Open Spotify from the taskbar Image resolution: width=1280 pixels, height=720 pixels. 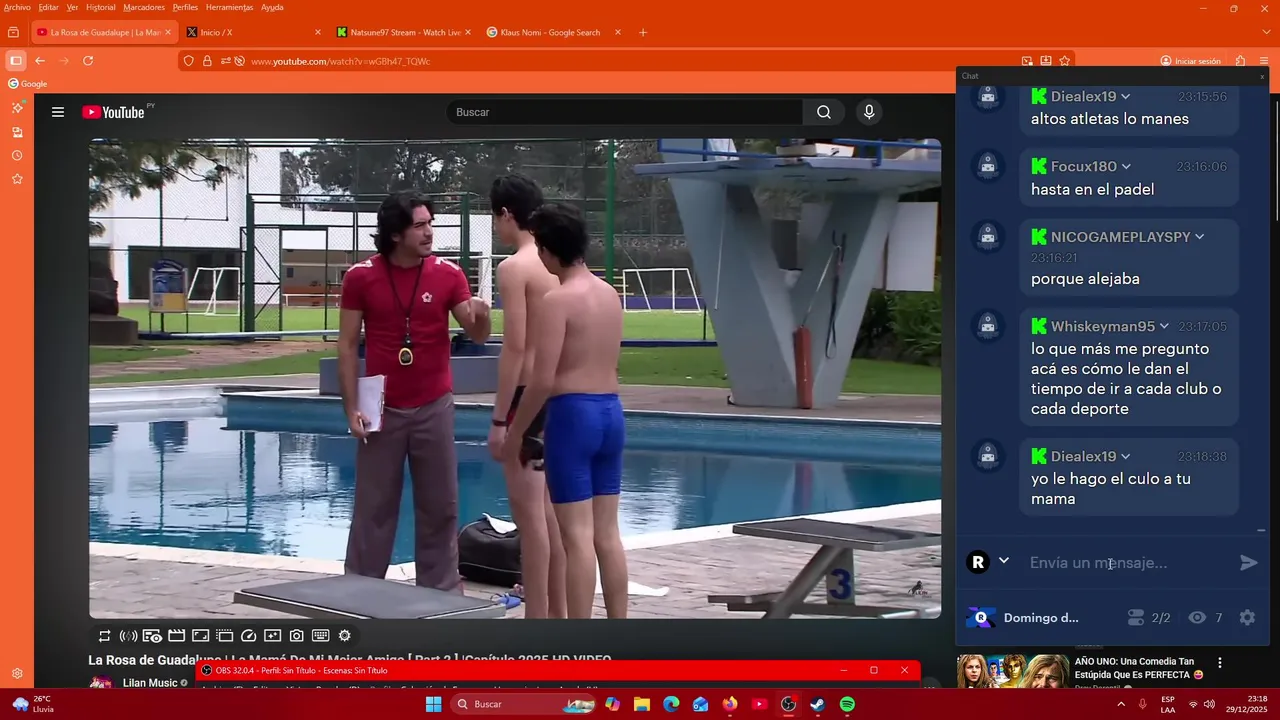(x=847, y=704)
